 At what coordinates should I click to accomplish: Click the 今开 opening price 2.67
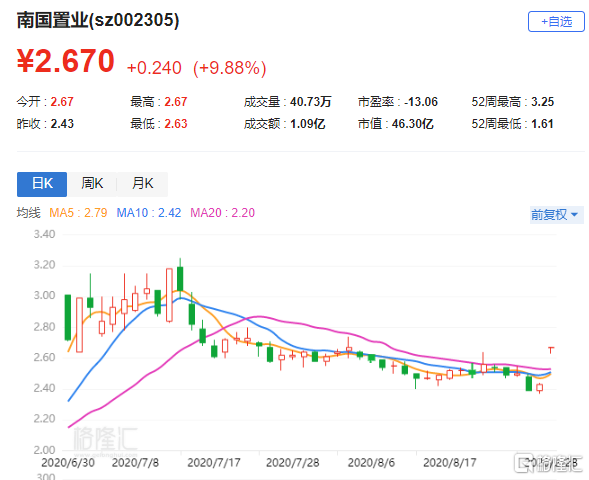tap(62, 102)
